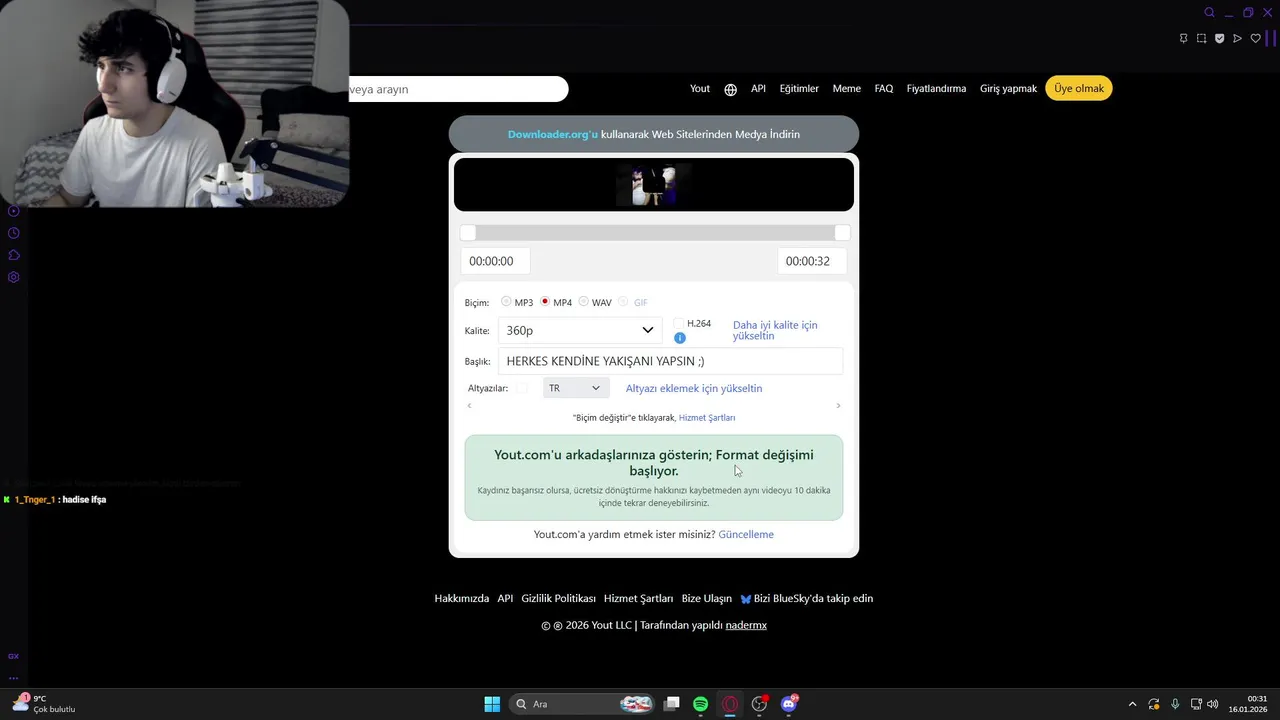Open the Downloader.org'u banner link
Viewport: 1280px width, 720px height.
click(552, 134)
